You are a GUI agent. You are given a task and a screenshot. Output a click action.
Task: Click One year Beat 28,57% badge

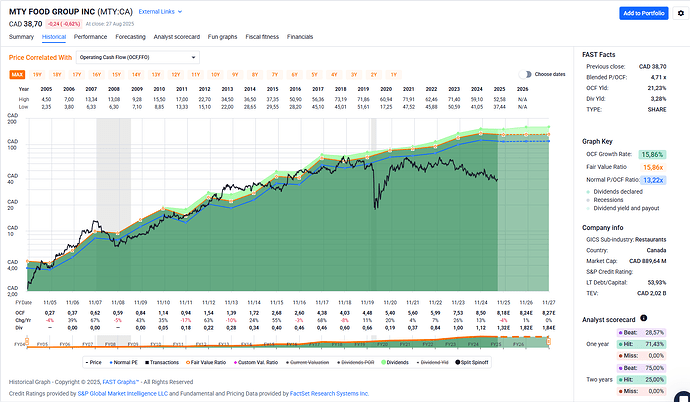point(642,333)
